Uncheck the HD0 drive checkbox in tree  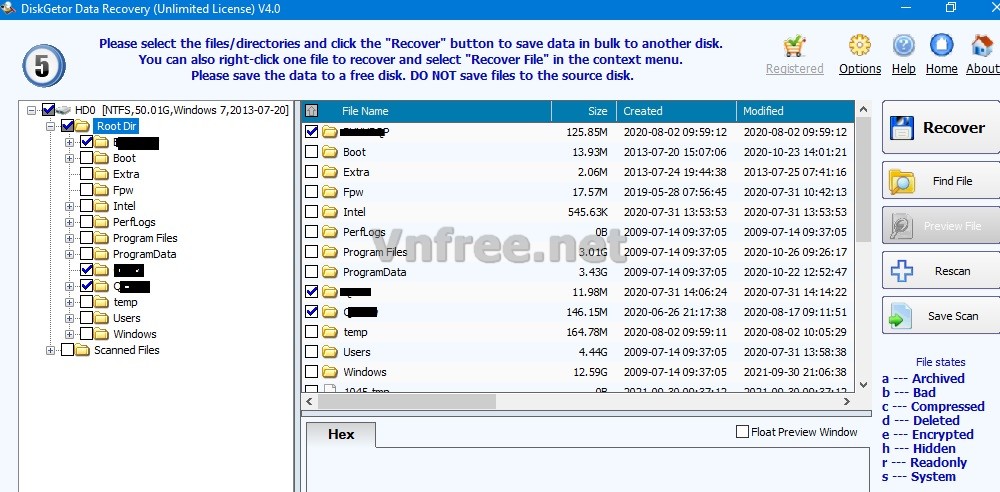tap(48, 110)
